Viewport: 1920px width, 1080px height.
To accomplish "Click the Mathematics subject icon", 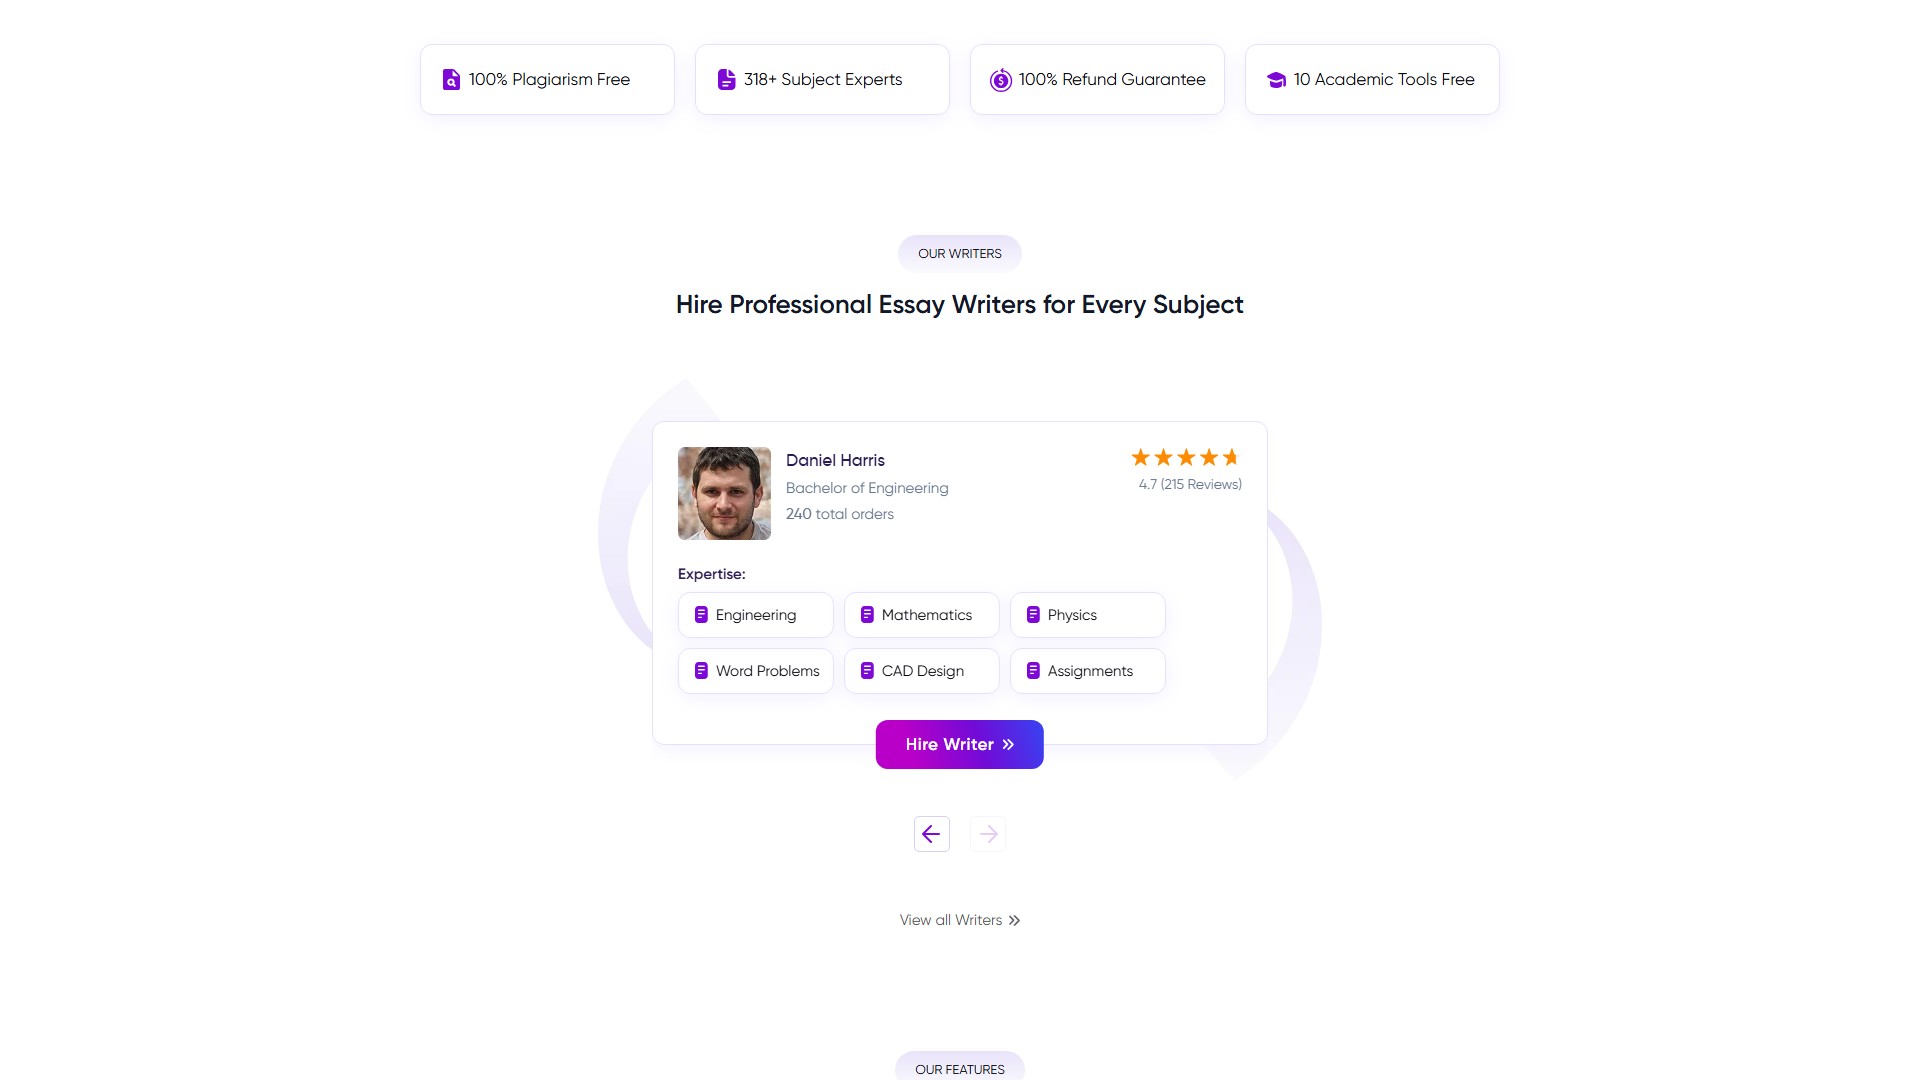I will pos(866,614).
